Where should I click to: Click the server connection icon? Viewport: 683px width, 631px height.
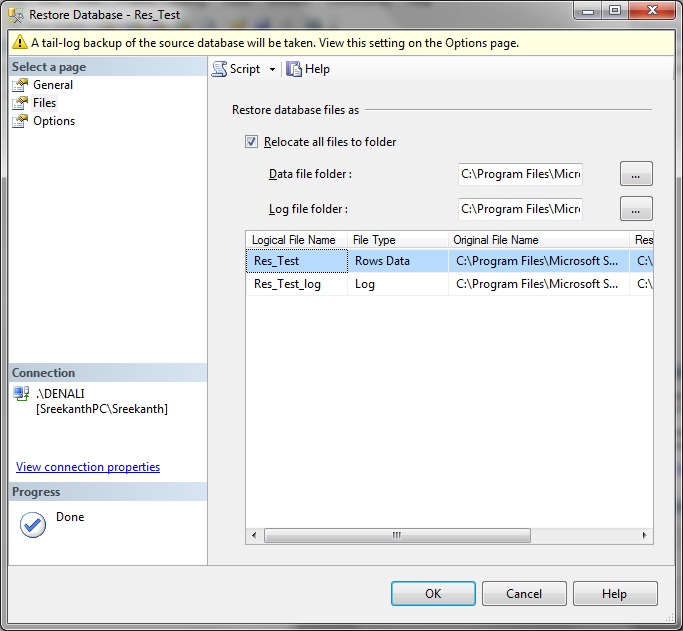pos(21,394)
